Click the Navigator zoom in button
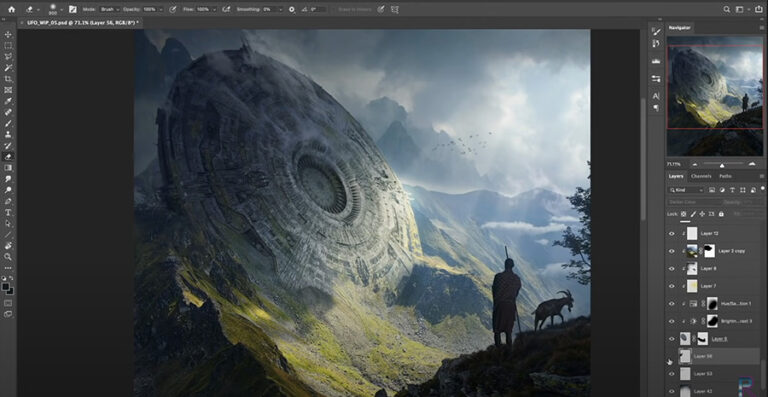This screenshot has width=768, height=397. (752, 164)
